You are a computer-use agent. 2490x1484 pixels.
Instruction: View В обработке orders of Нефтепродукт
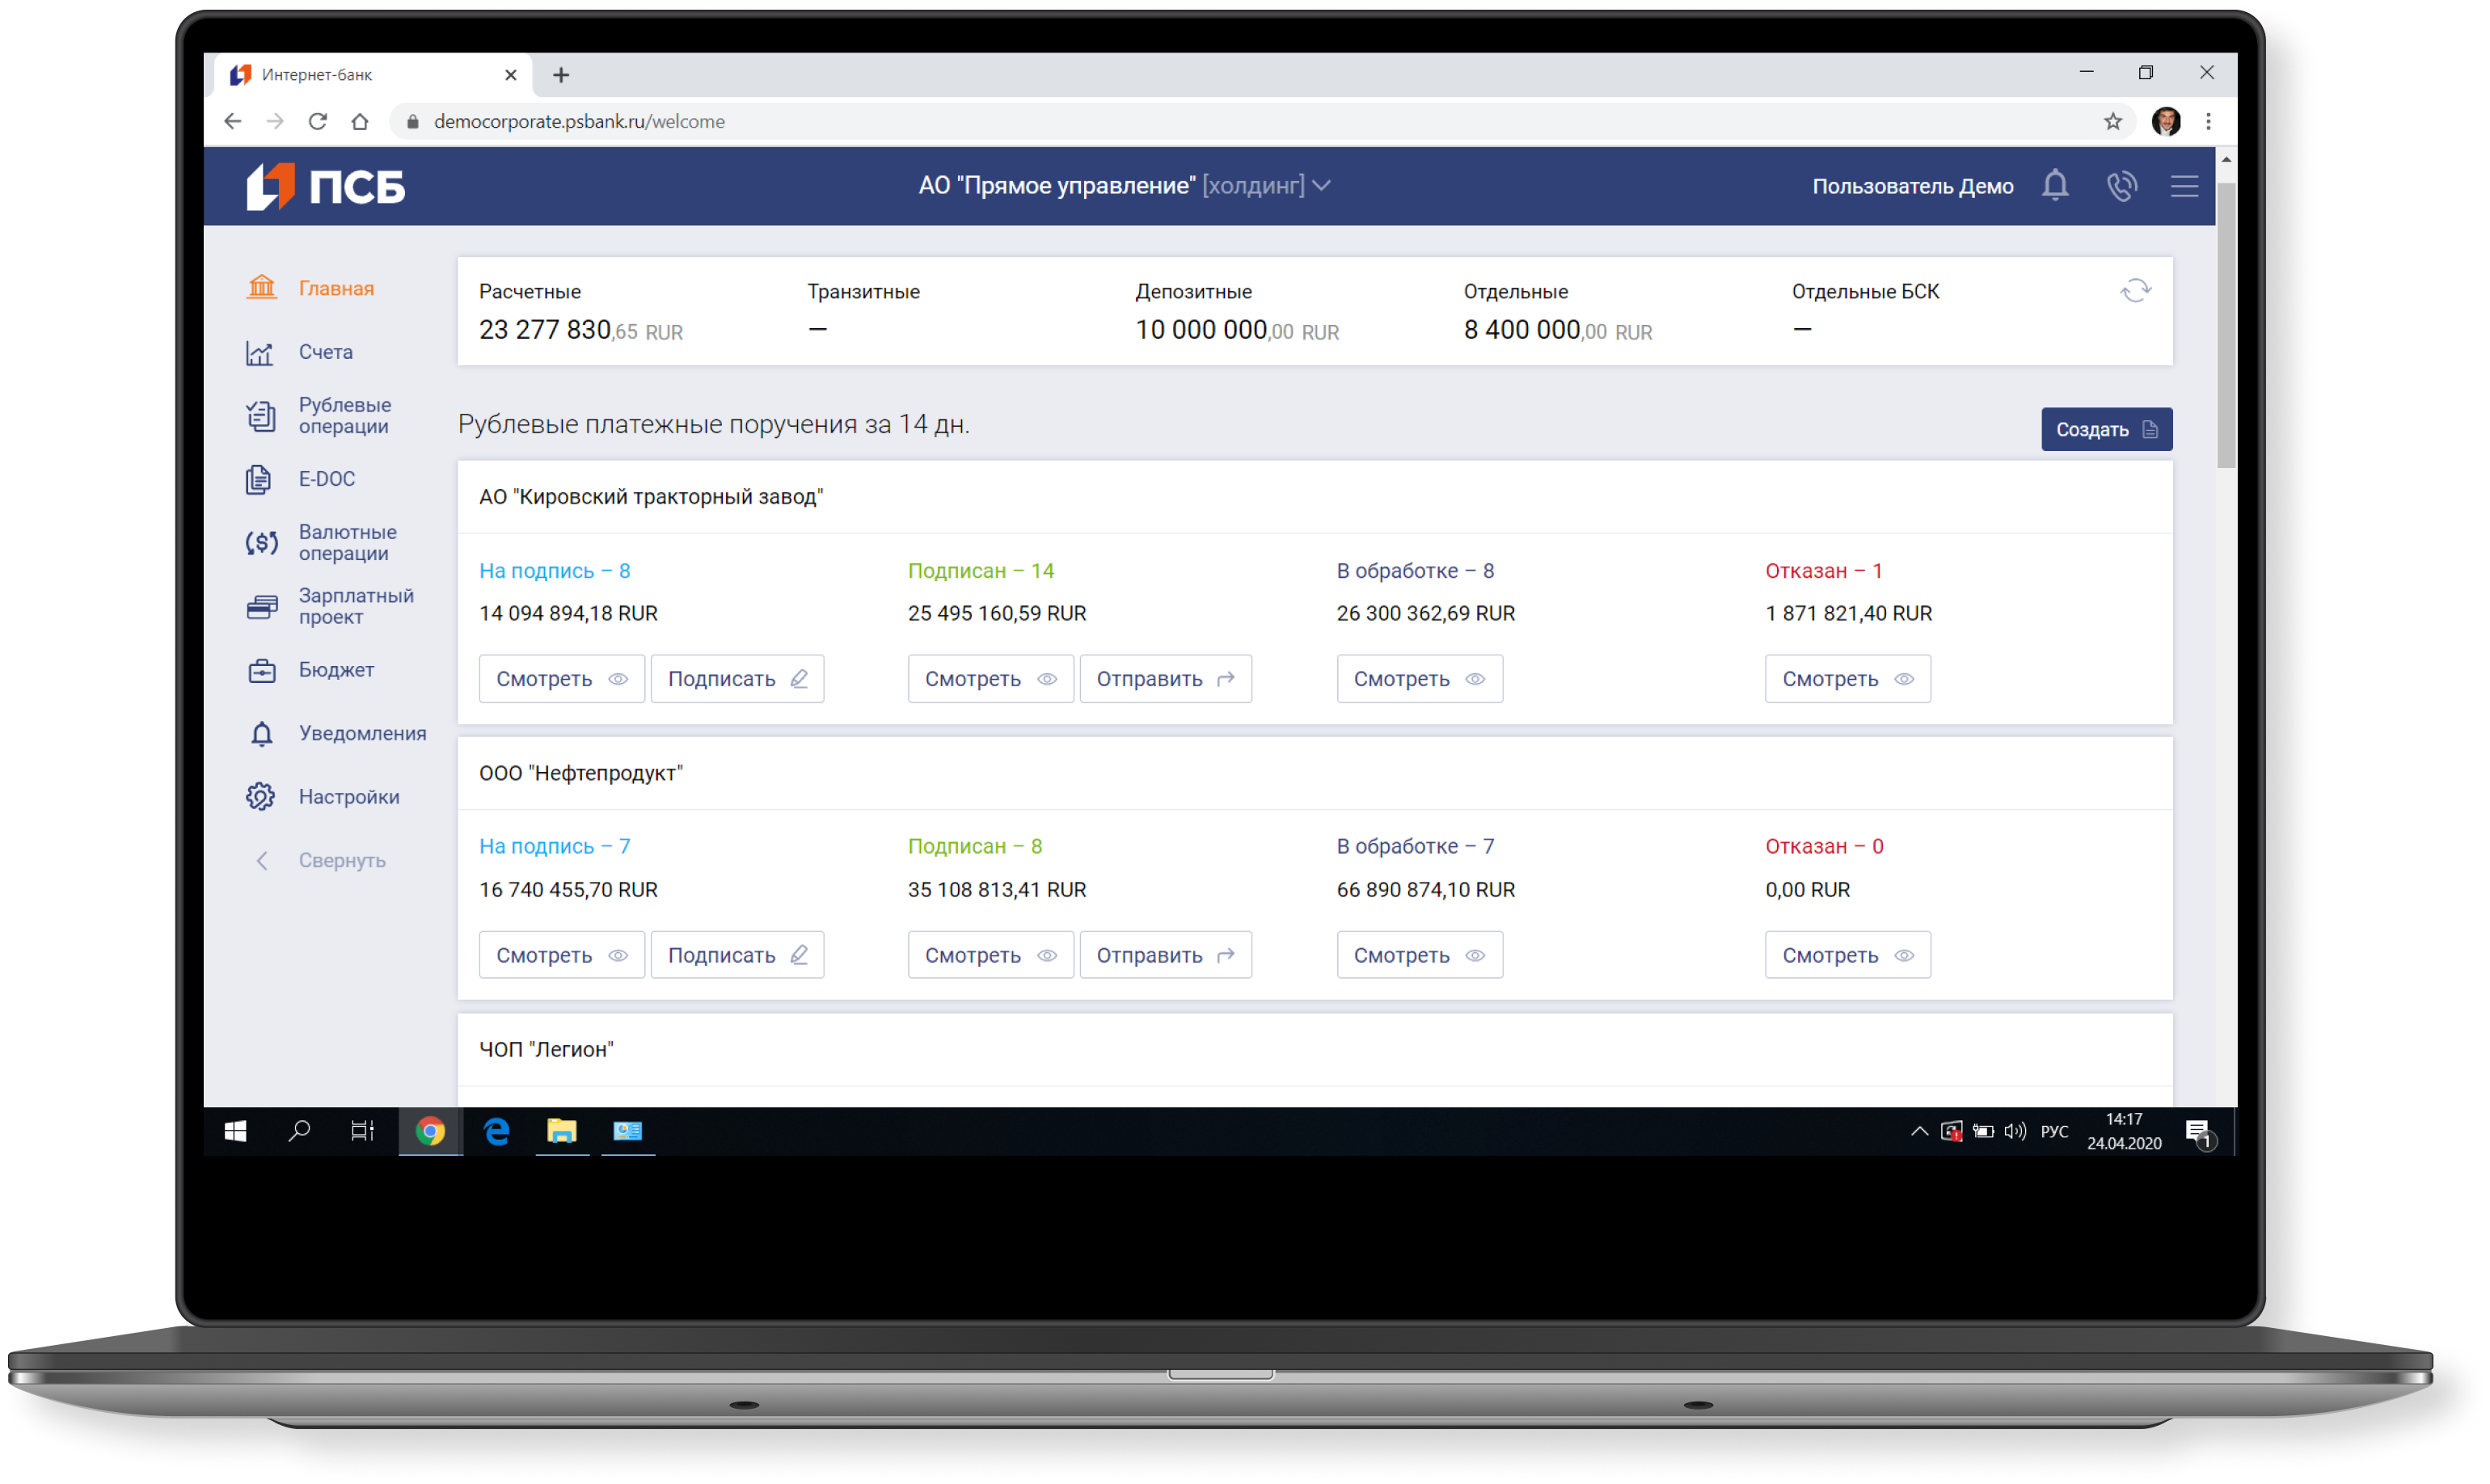click(x=1419, y=955)
